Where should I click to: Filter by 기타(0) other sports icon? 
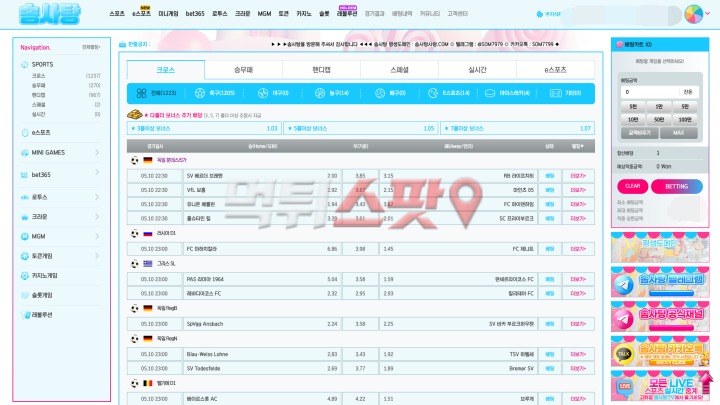coord(556,93)
